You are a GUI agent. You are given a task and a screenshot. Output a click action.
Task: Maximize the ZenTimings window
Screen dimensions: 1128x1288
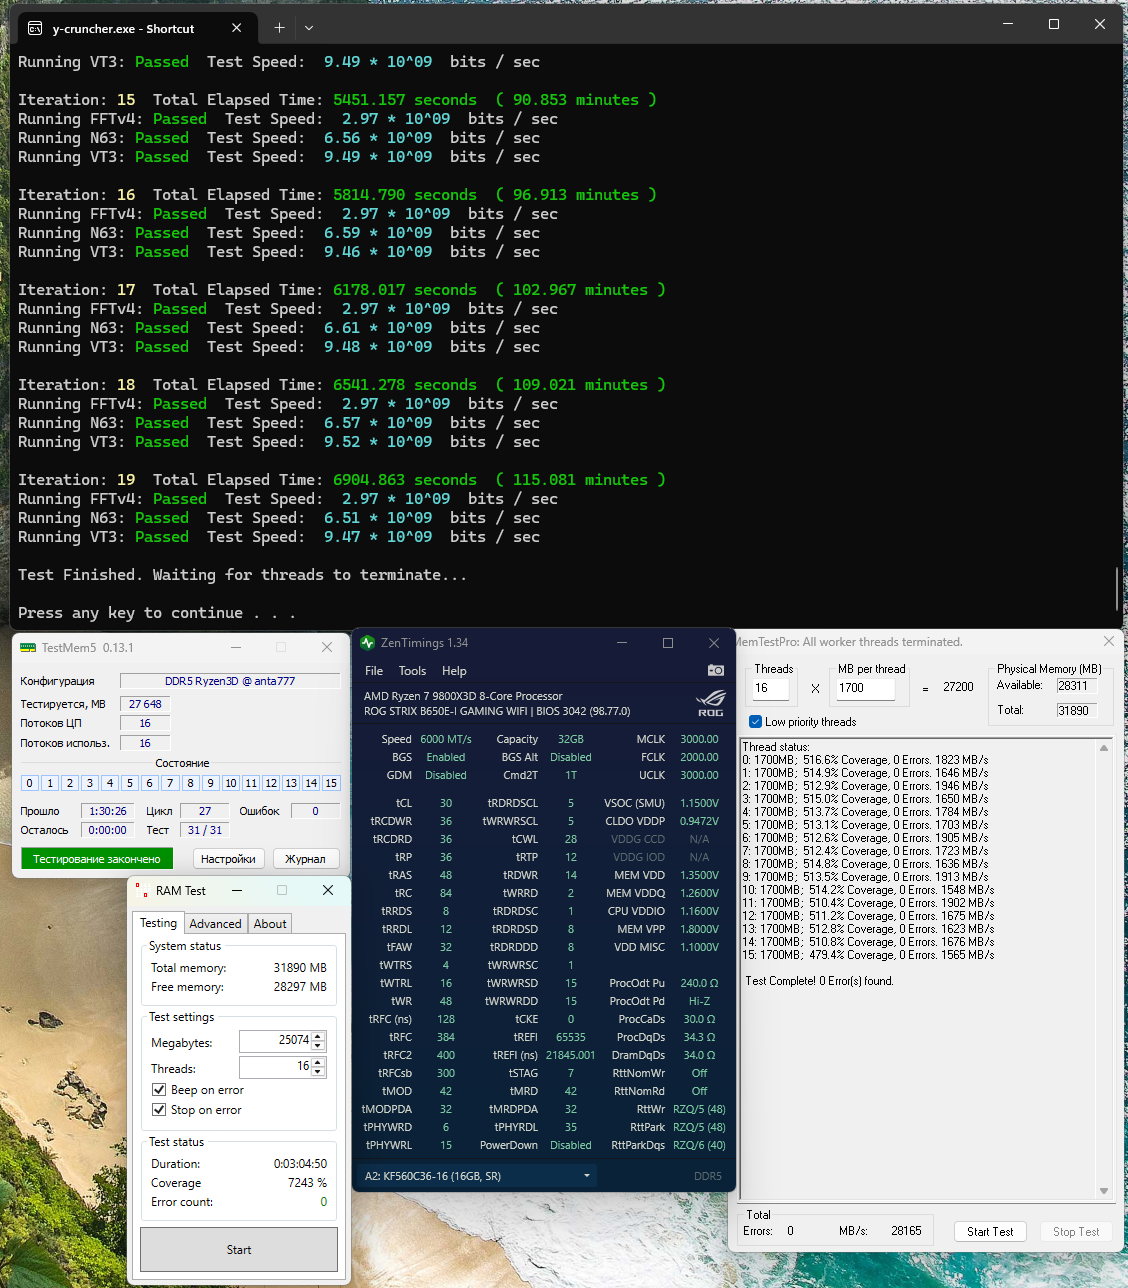pyautogui.click(x=668, y=643)
